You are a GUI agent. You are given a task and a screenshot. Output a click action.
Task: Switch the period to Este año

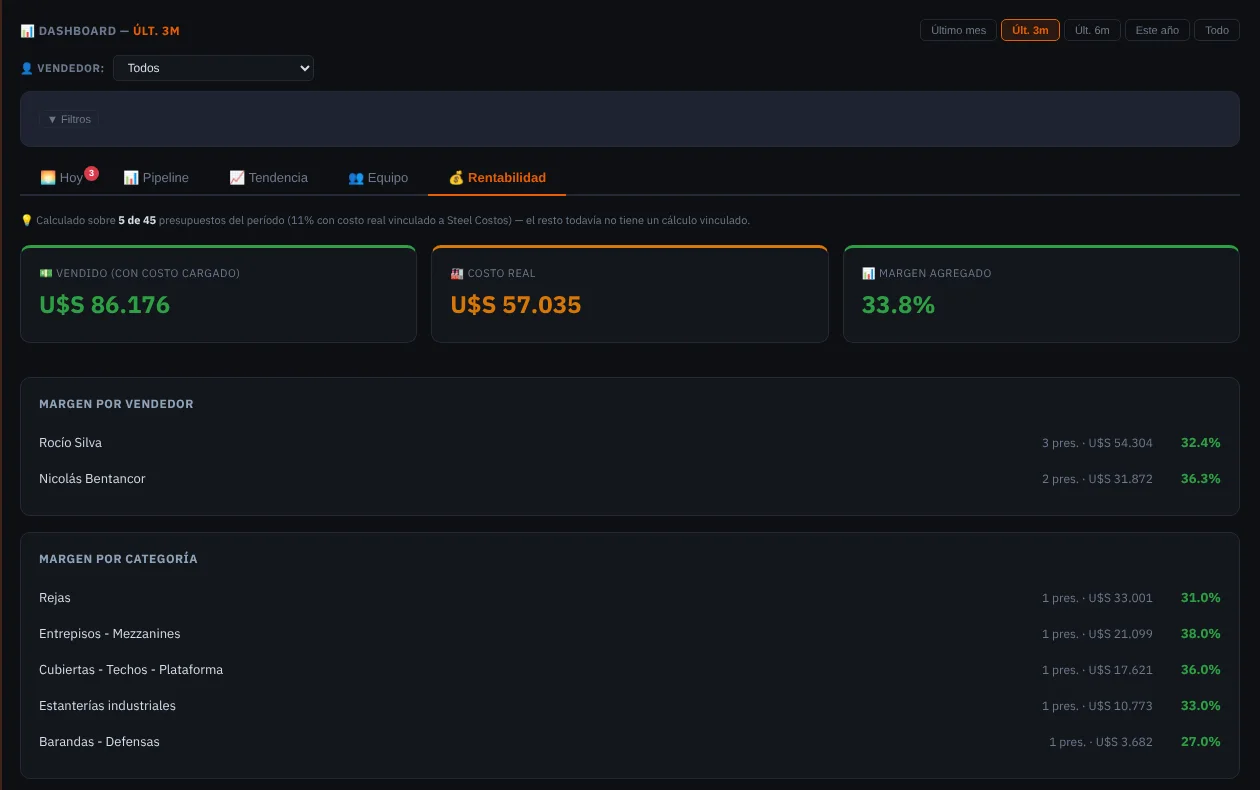[1157, 30]
